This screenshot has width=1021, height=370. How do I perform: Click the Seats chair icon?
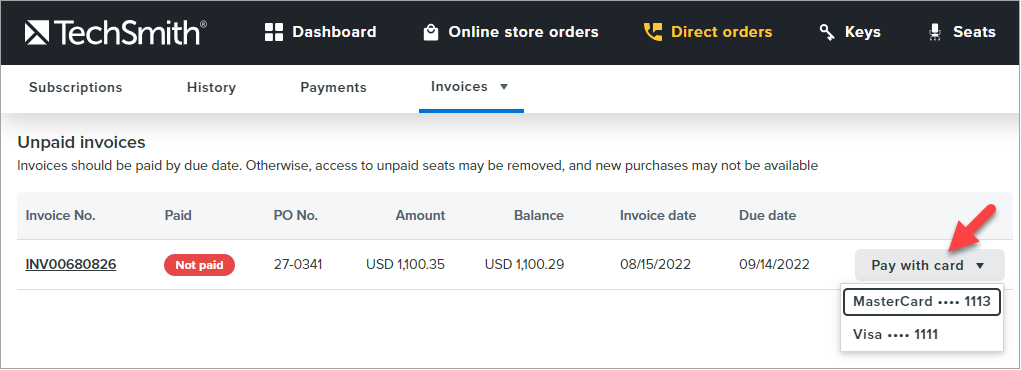tap(935, 32)
